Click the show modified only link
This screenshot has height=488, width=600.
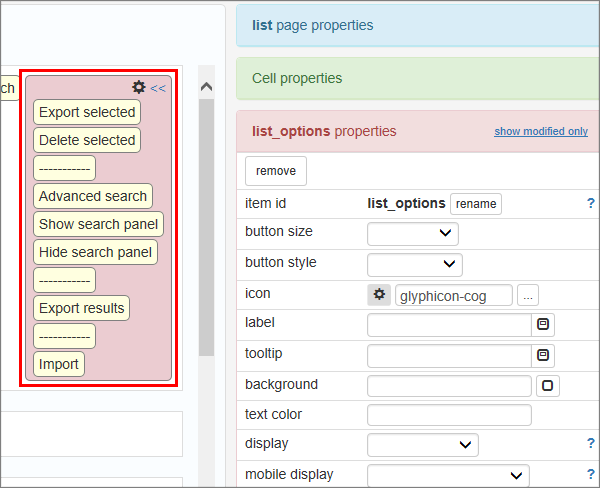(x=540, y=132)
